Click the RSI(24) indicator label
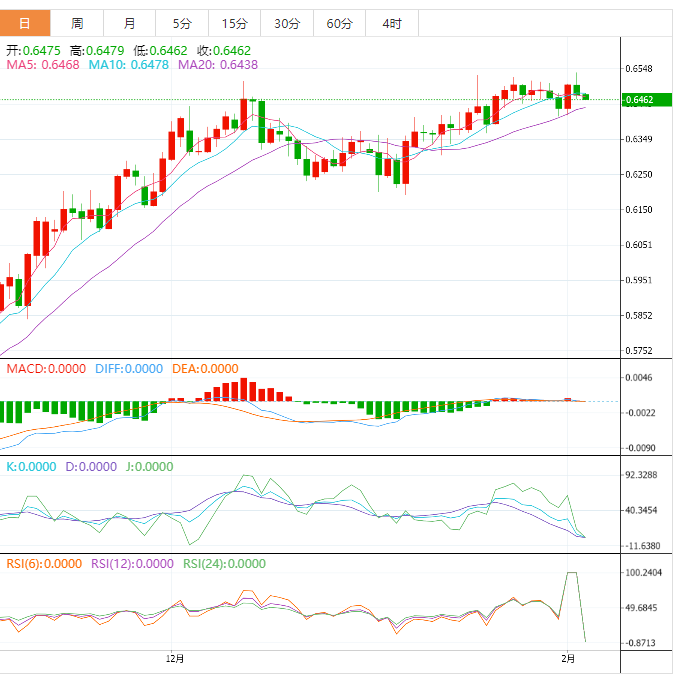The width and height of the screenshot is (675, 683). click(x=224, y=563)
